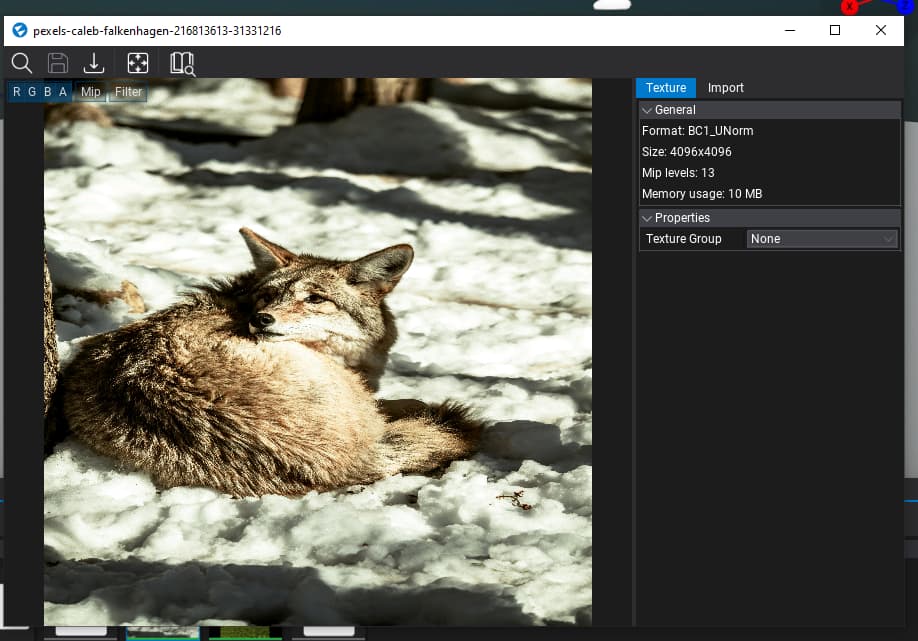
Task: Open the Mip level selector
Action: [x=91, y=92]
